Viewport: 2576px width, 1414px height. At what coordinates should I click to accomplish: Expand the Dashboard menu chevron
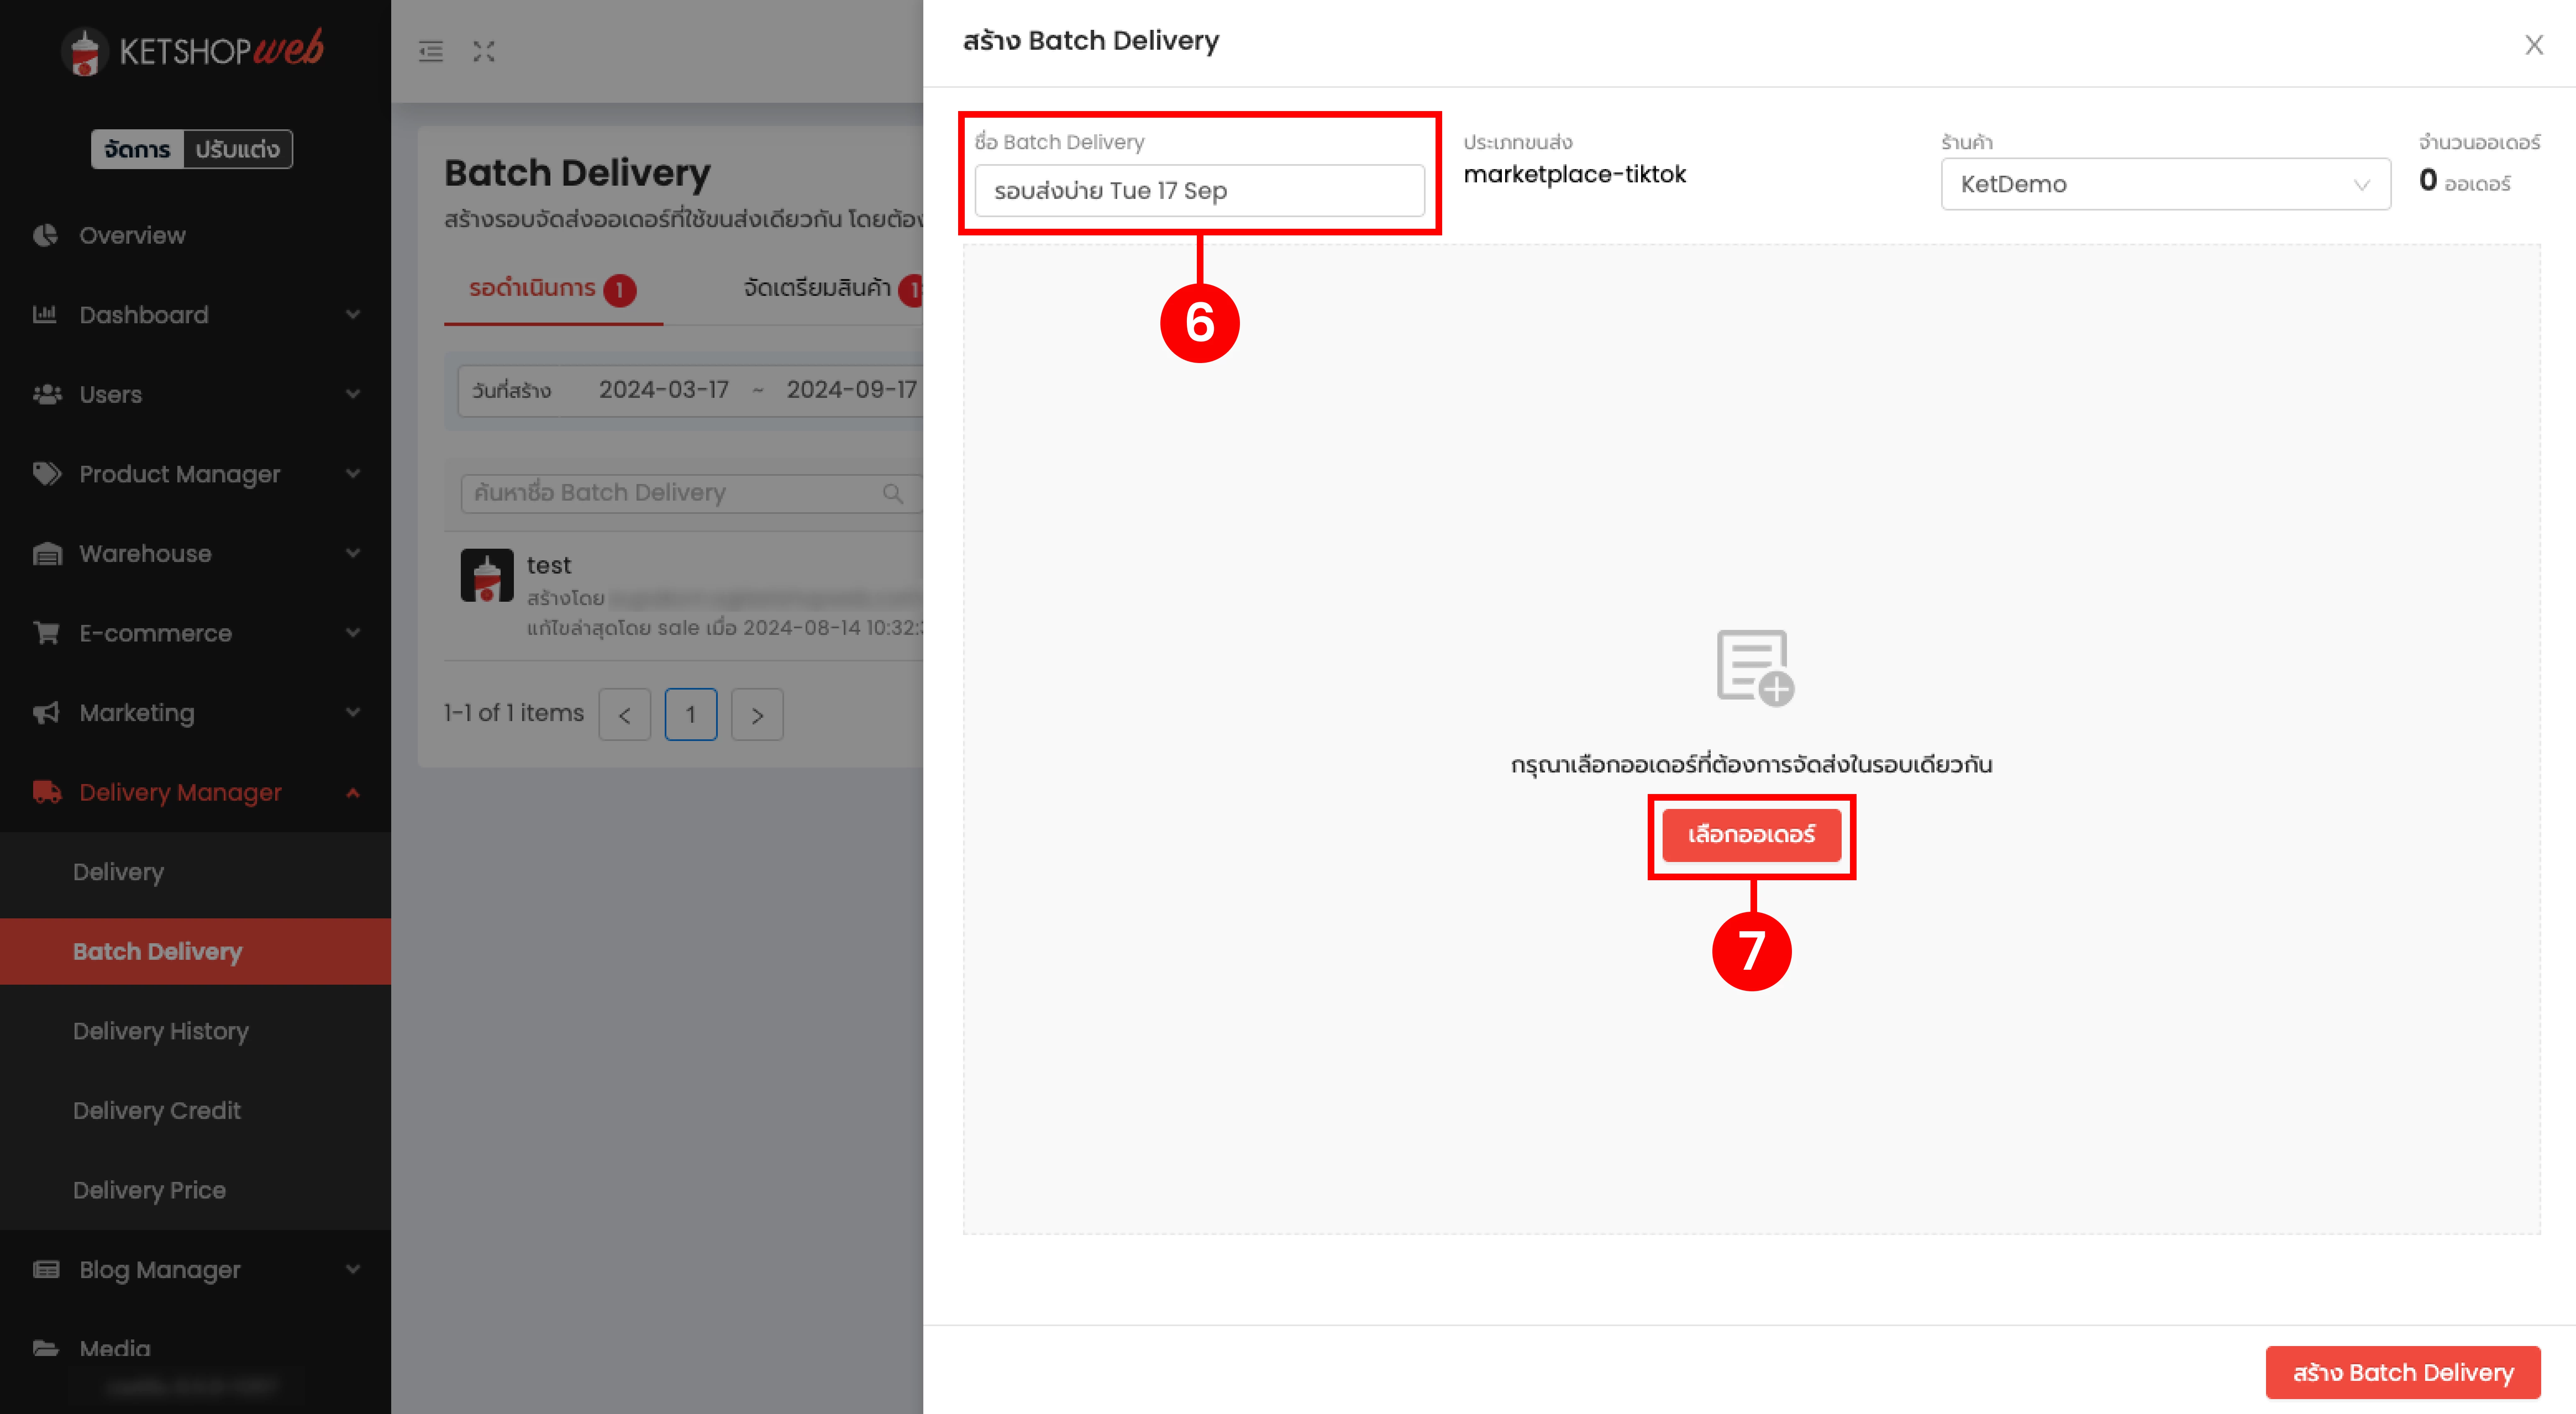(x=353, y=314)
